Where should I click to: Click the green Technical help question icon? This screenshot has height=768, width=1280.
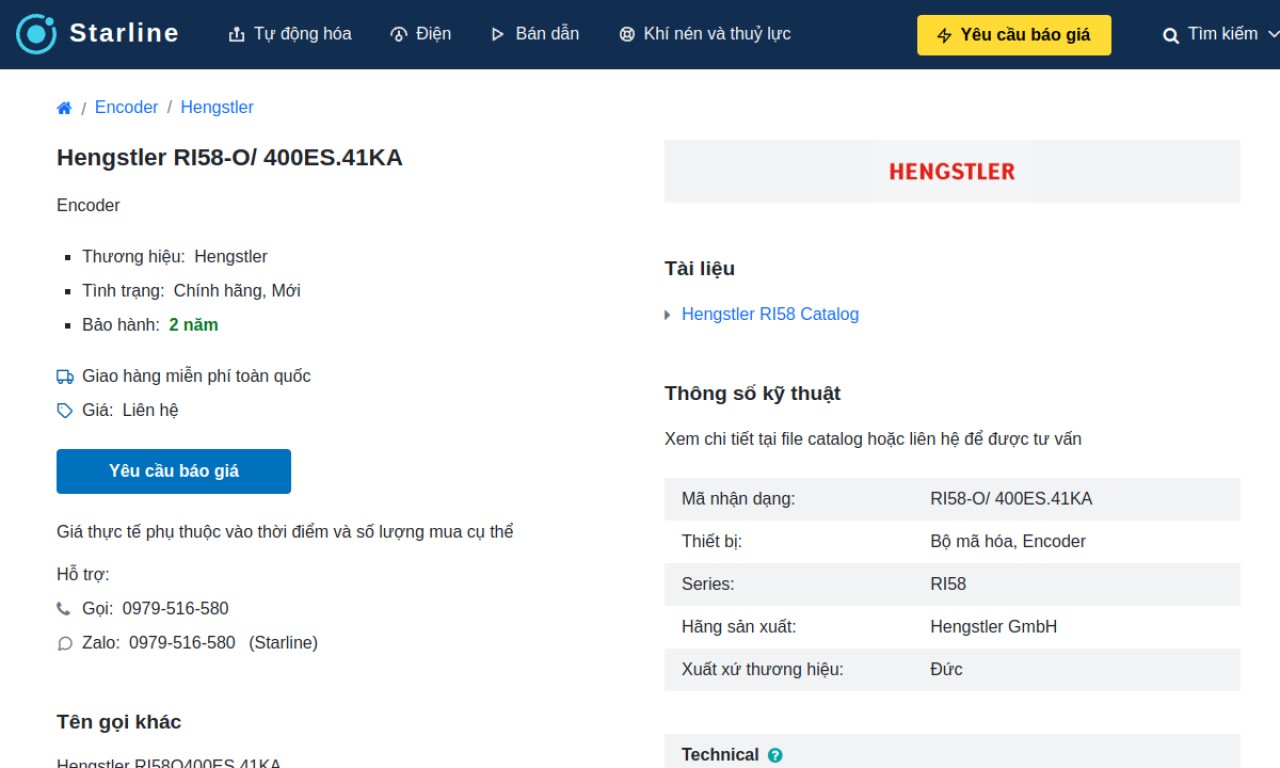[x=775, y=755]
